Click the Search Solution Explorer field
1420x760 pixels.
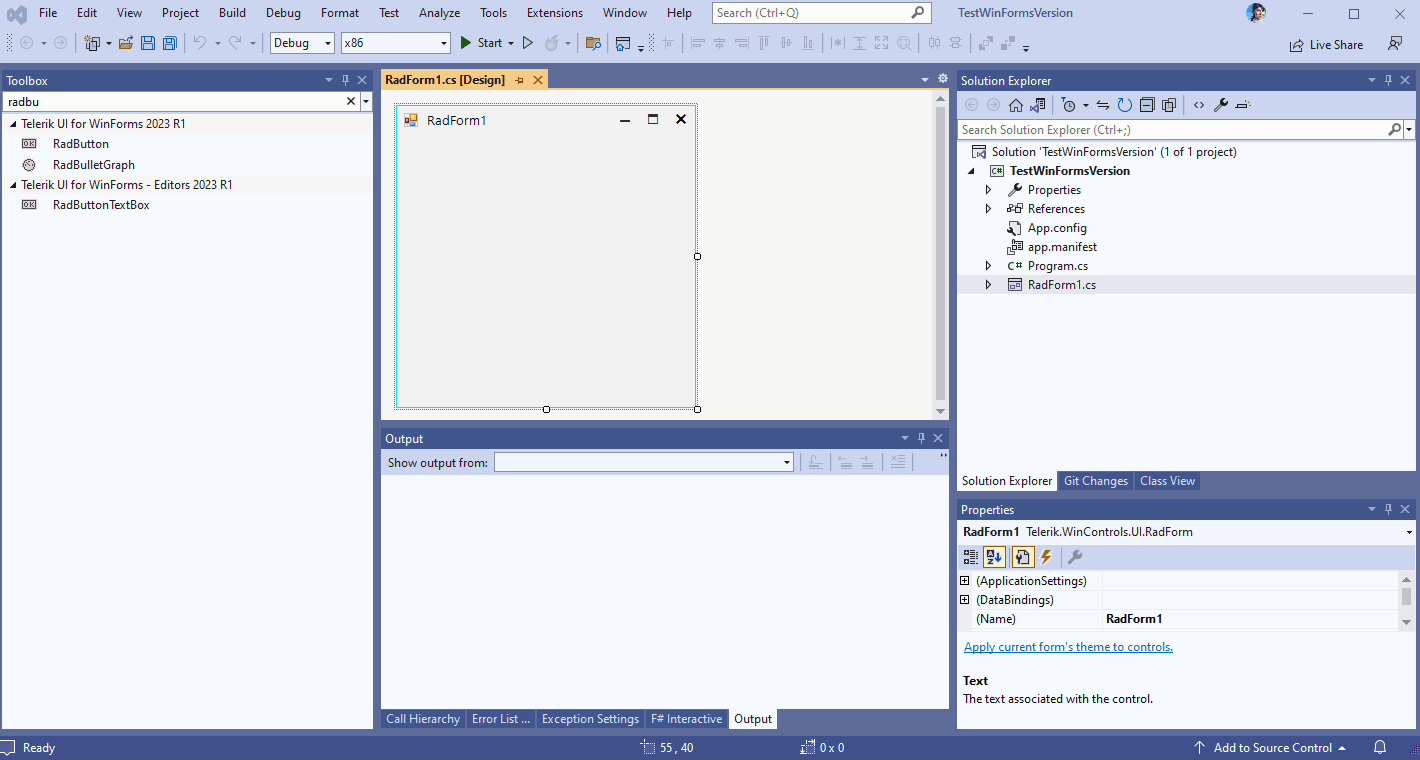pyautogui.click(x=1172, y=130)
